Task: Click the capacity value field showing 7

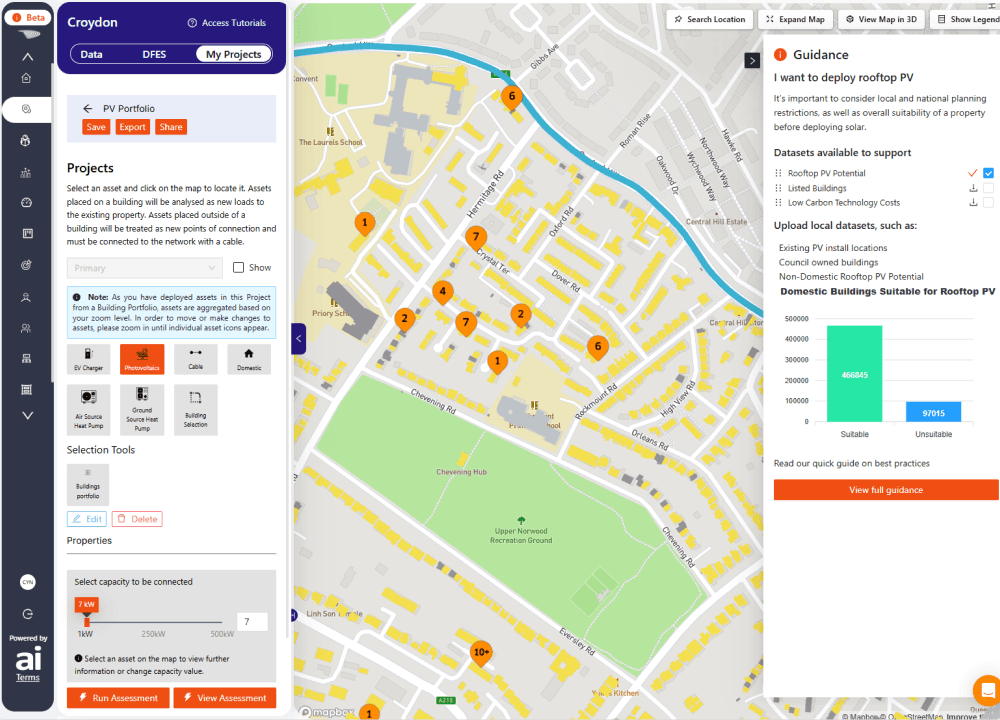Action: click(x=253, y=622)
